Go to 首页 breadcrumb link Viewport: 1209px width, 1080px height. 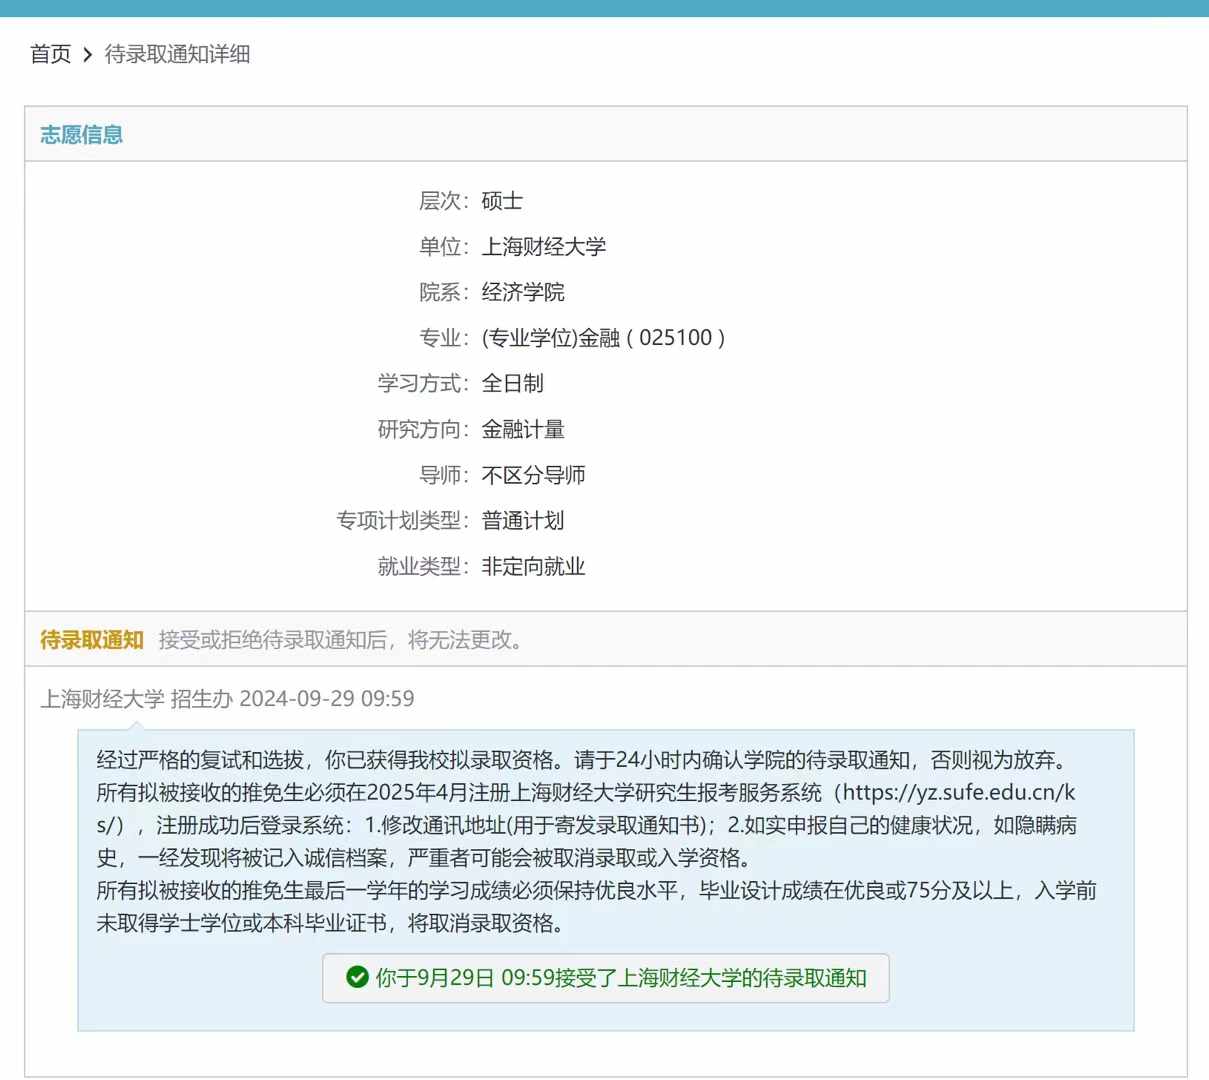(x=51, y=54)
